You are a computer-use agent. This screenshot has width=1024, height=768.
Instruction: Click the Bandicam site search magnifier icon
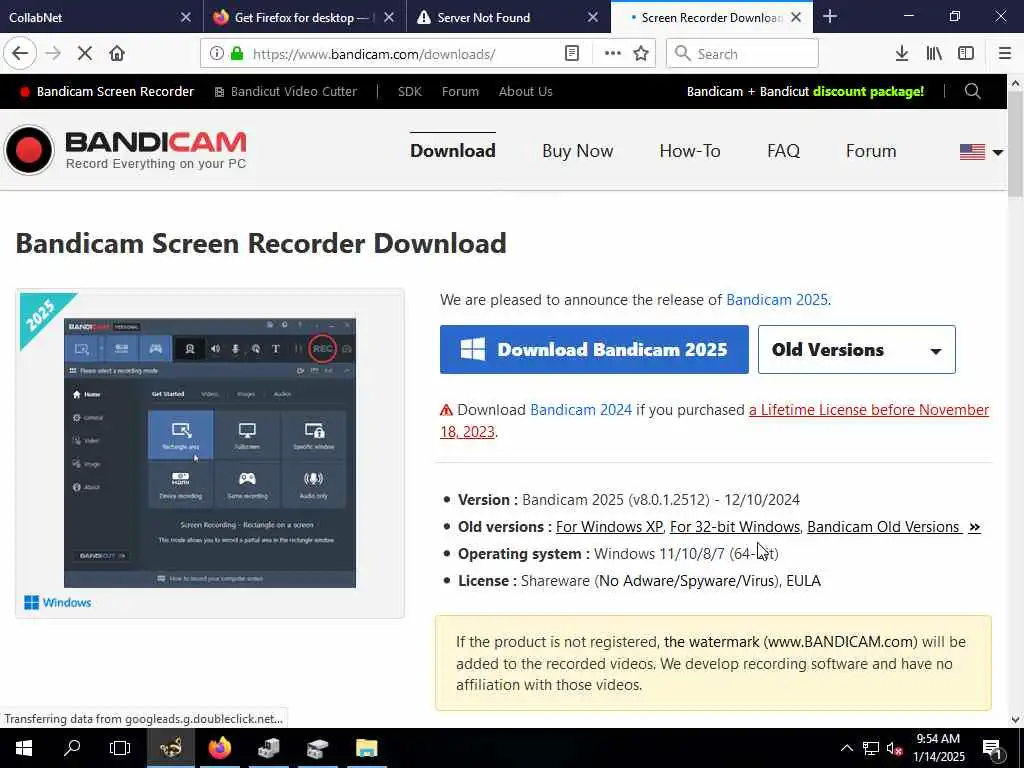(972, 91)
